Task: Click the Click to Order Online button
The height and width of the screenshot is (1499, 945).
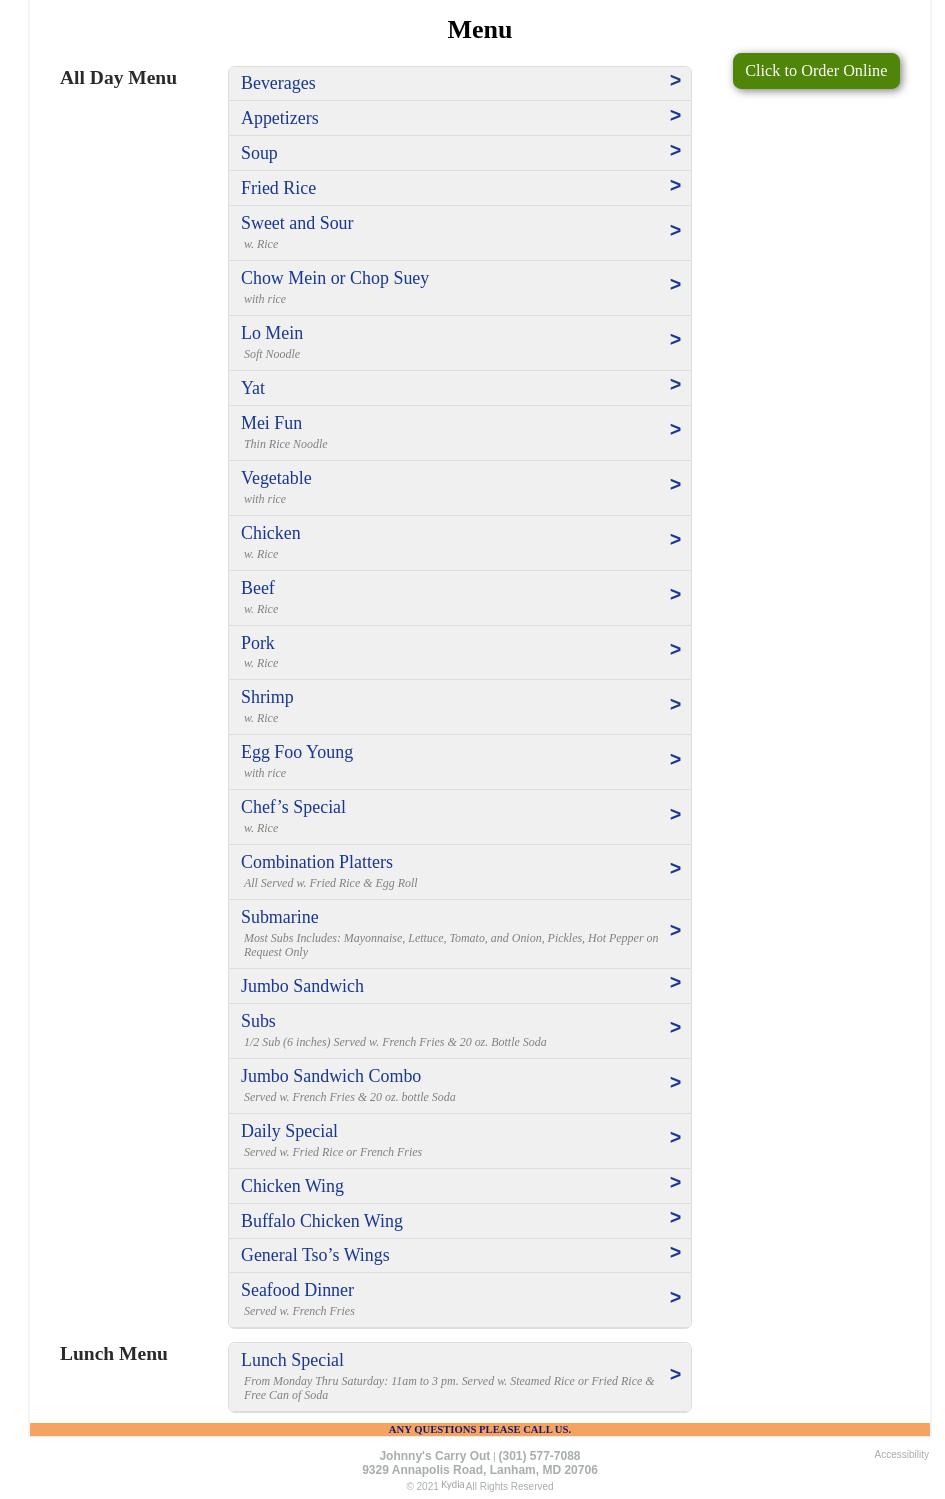Action: (x=815, y=71)
